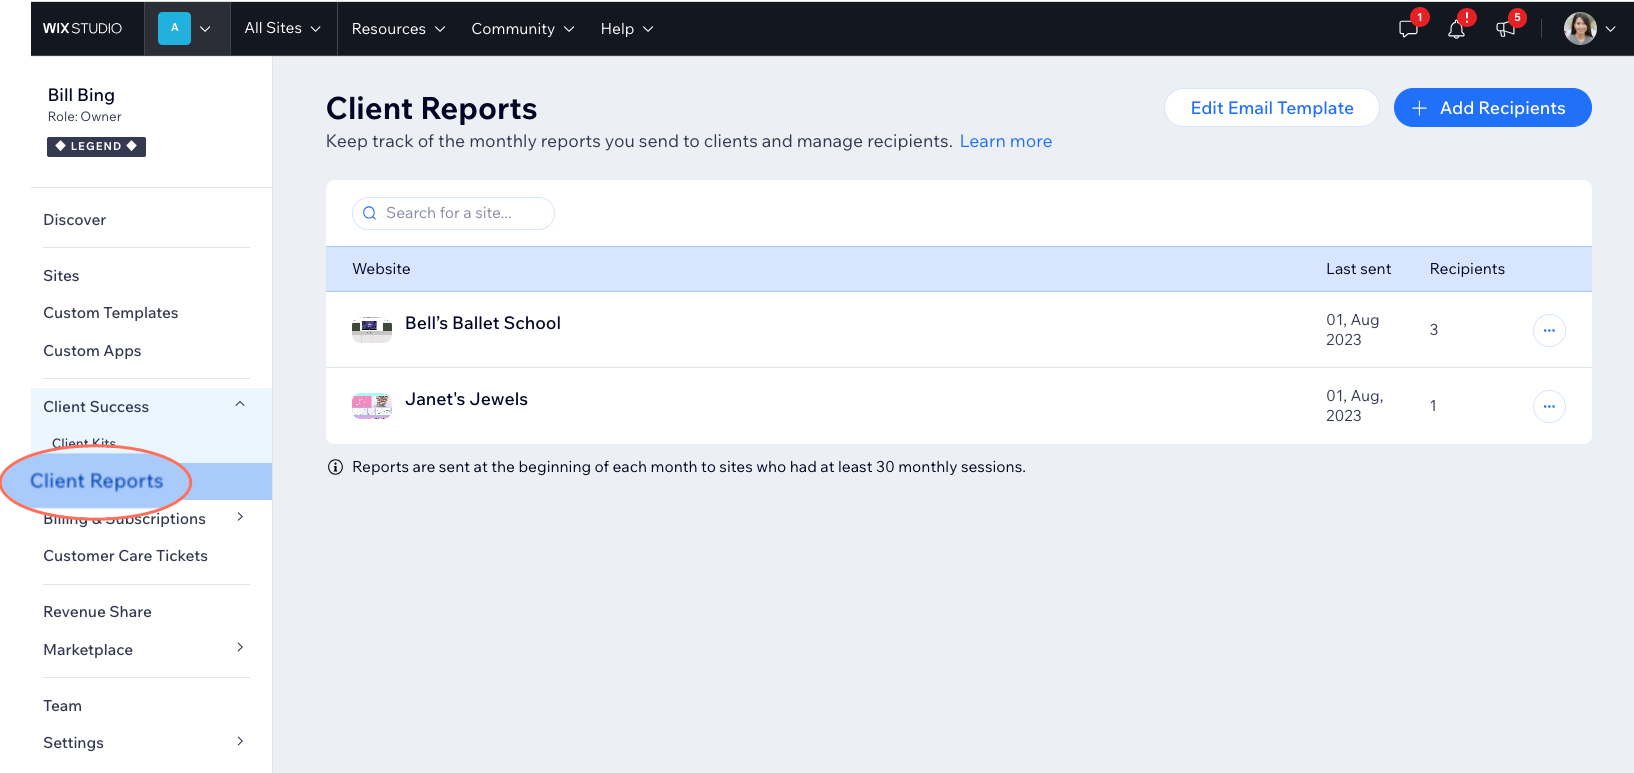1634x773 pixels.
Task: Click Janet's Jewels last sent date
Action: pos(1355,406)
